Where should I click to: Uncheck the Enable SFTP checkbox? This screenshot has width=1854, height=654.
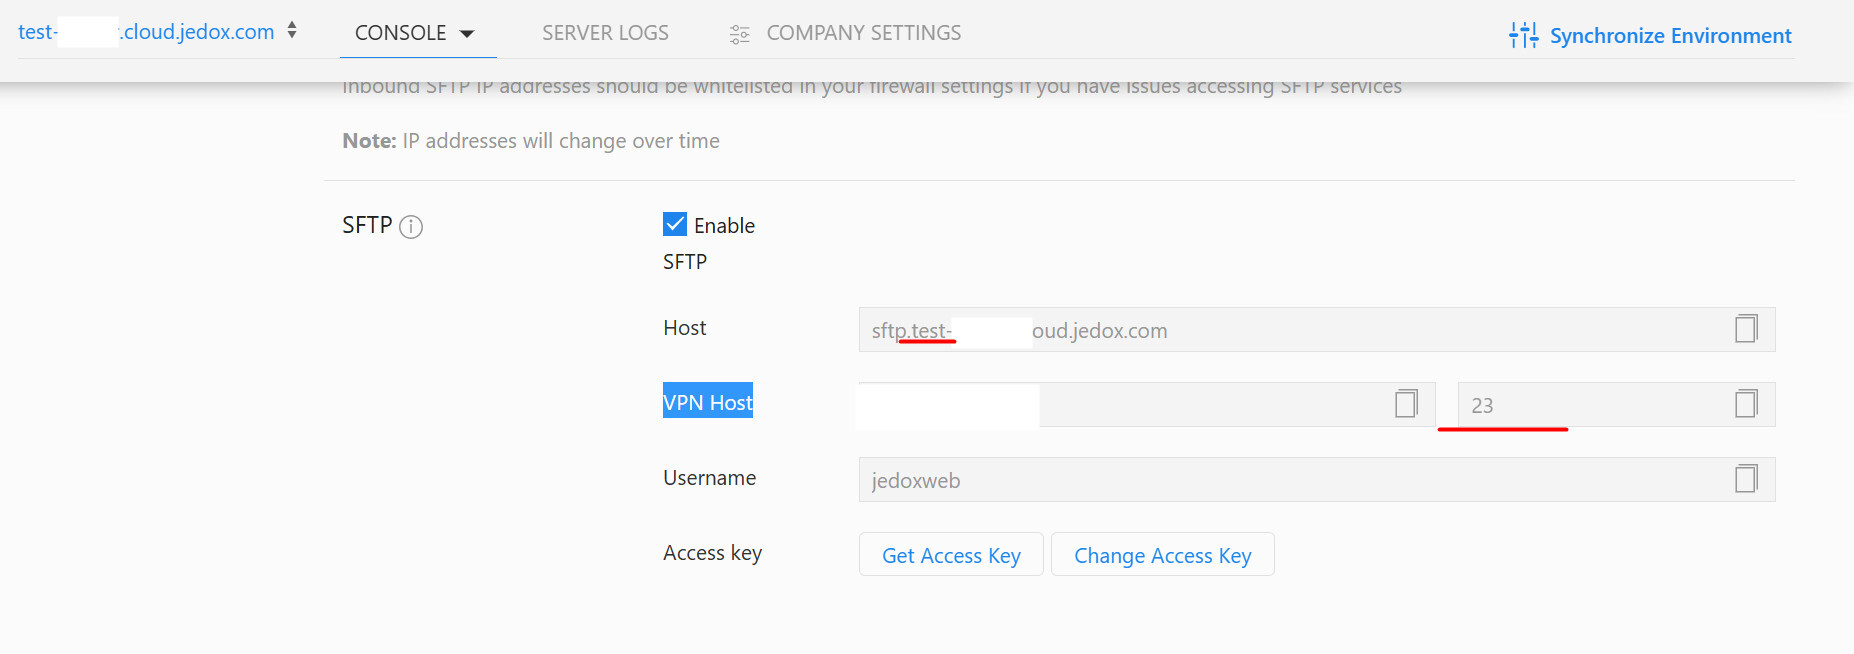675,224
